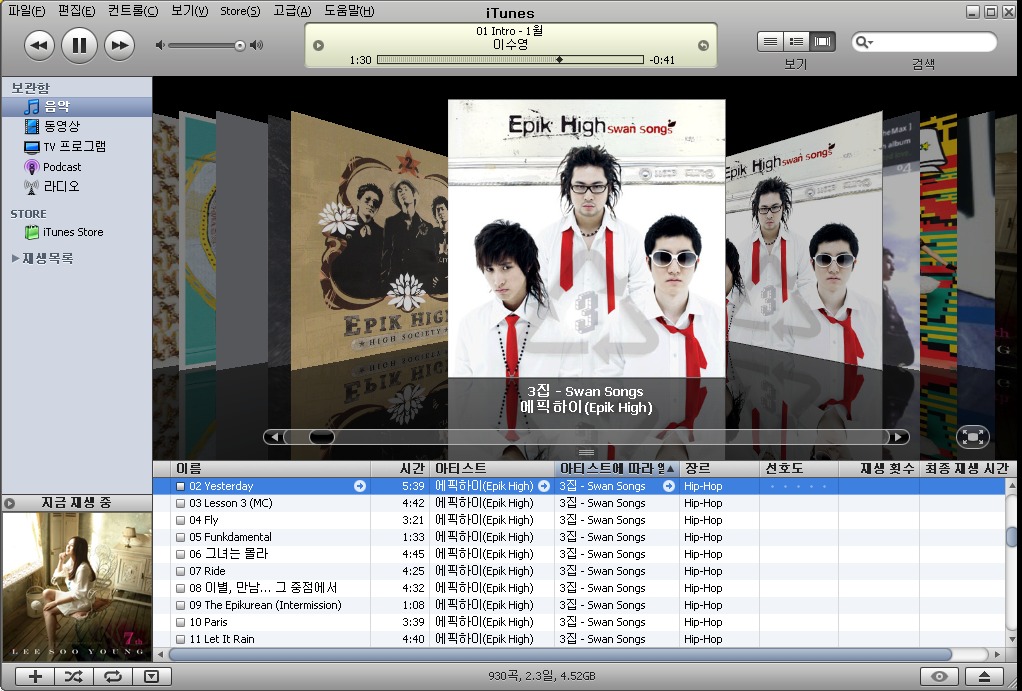
Task: Click store arrow next to 02 Yesterday name
Action: pos(360,486)
